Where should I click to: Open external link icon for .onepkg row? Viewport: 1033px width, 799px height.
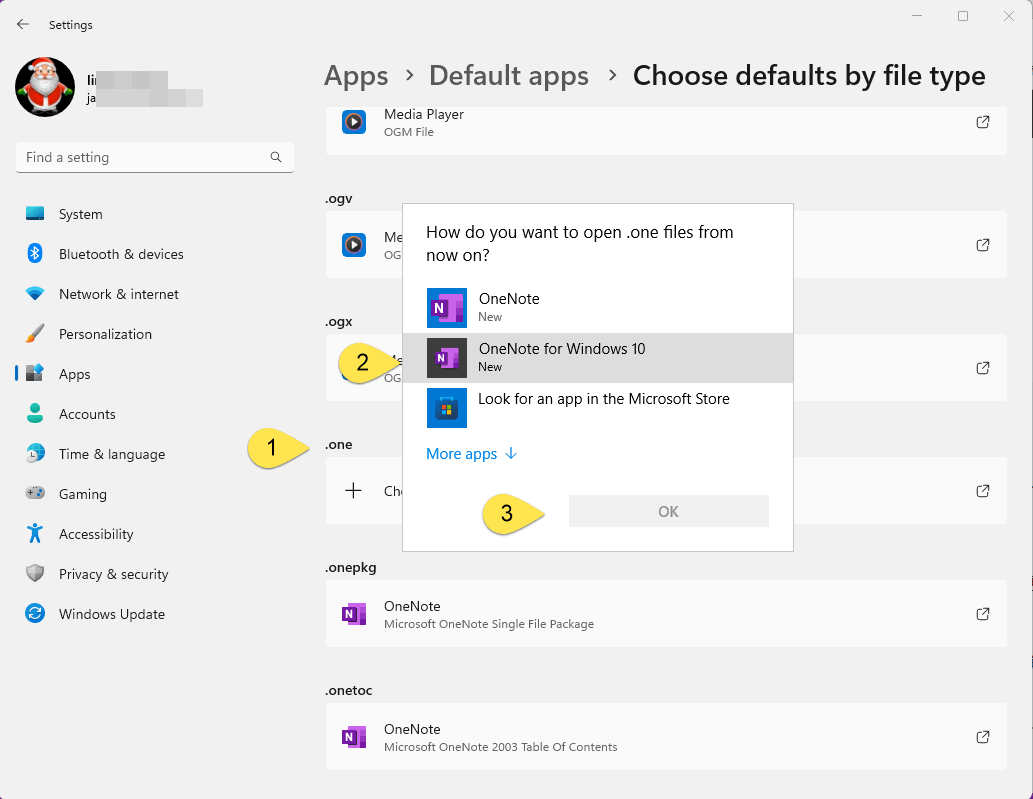(x=982, y=614)
